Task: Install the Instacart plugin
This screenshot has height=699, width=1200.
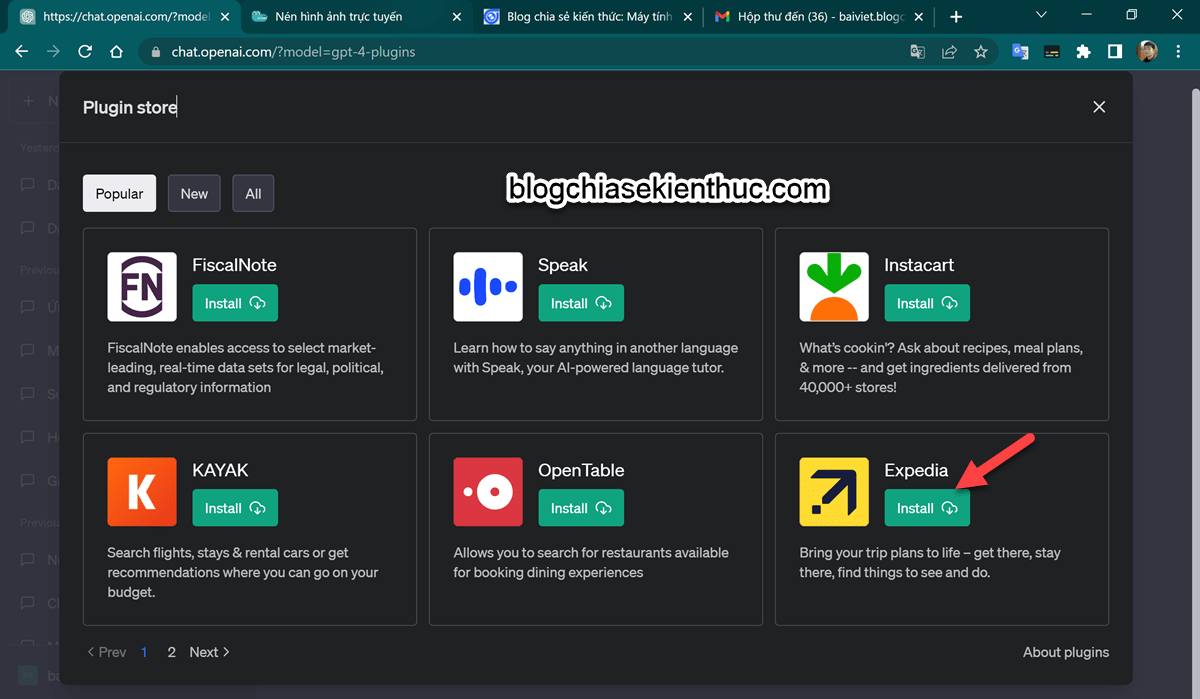Action: 927,303
